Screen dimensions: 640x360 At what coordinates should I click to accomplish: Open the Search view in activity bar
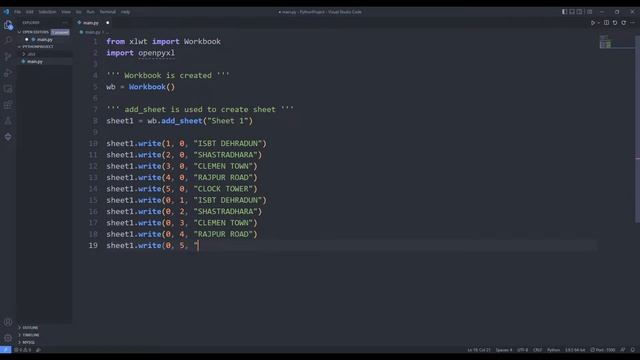click(8, 41)
